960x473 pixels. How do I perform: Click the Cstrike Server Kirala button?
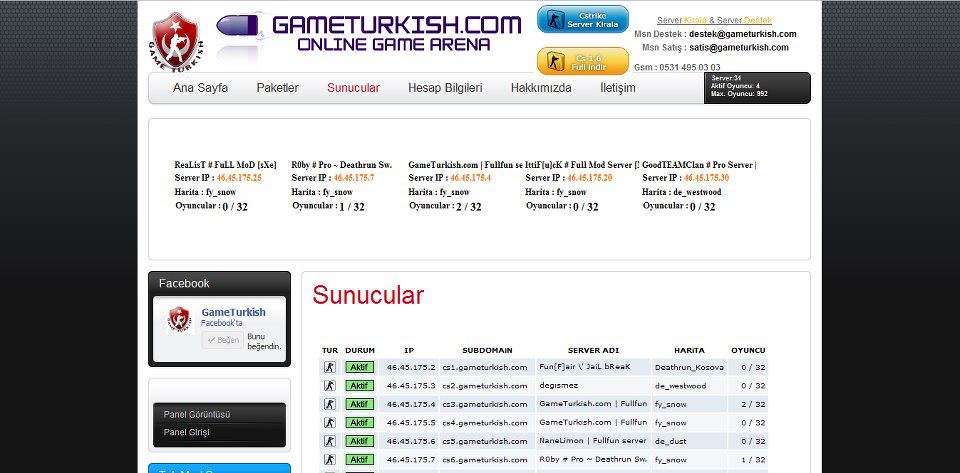(583, 19)
